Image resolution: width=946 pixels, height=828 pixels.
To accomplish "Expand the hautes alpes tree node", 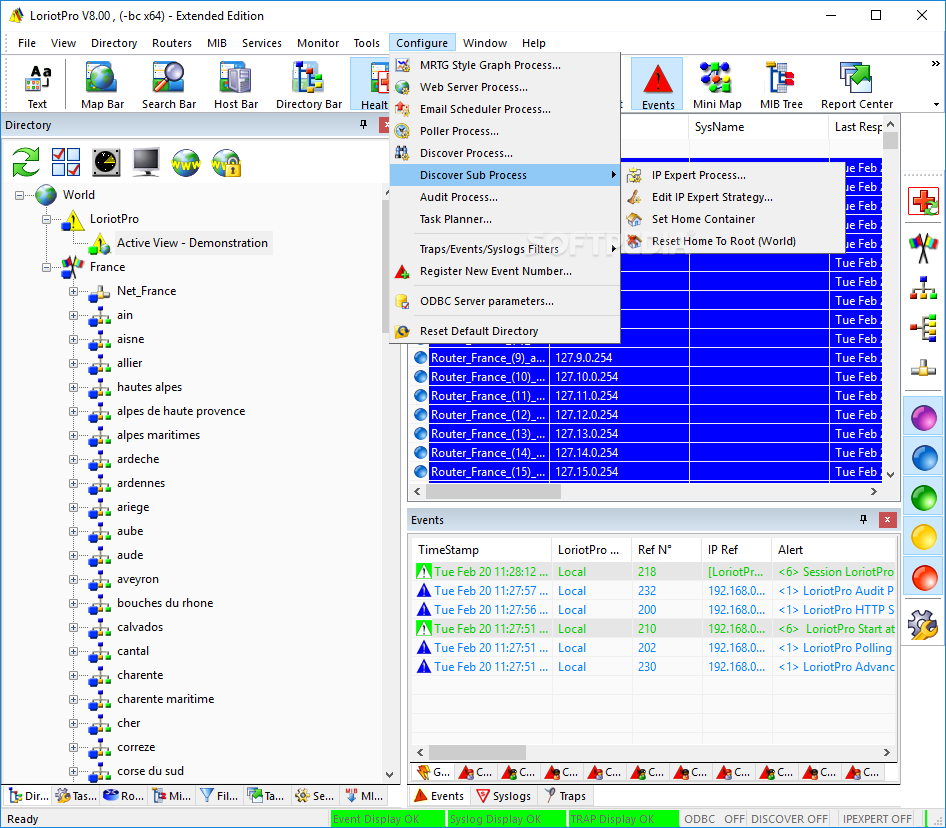I will tap(73, 387).
